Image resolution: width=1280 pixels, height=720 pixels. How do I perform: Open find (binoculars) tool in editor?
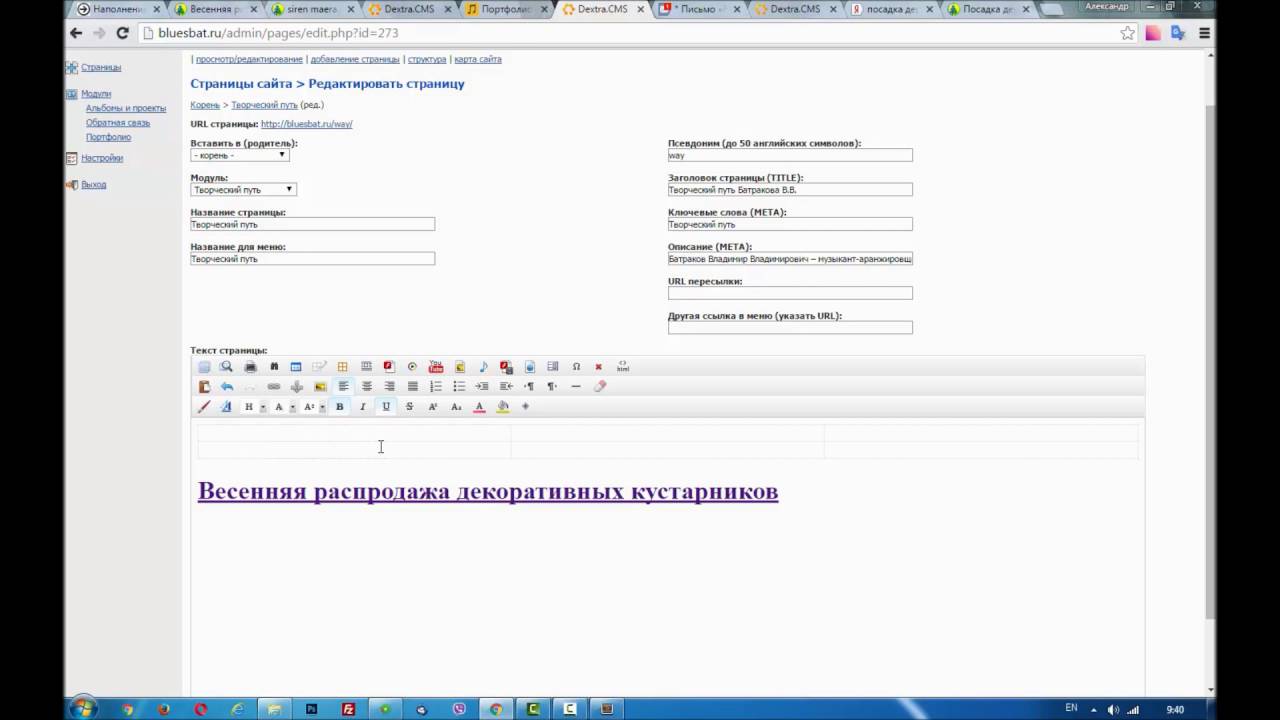[274, 367]
